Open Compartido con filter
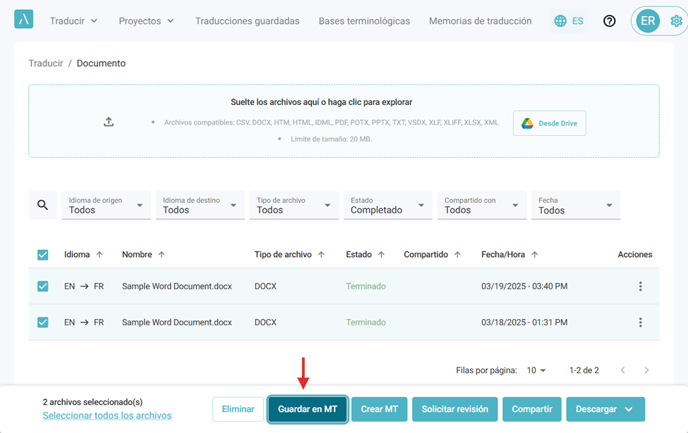This screenshot has height=433, width=688. pos(482,205)
